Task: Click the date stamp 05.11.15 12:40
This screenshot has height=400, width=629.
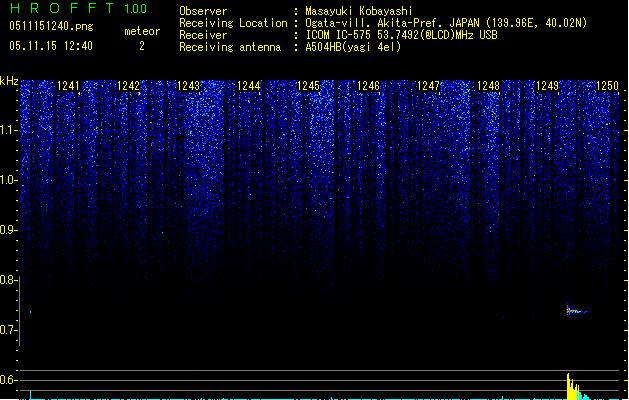Action: pyautogui.click(x=51, y=46)
